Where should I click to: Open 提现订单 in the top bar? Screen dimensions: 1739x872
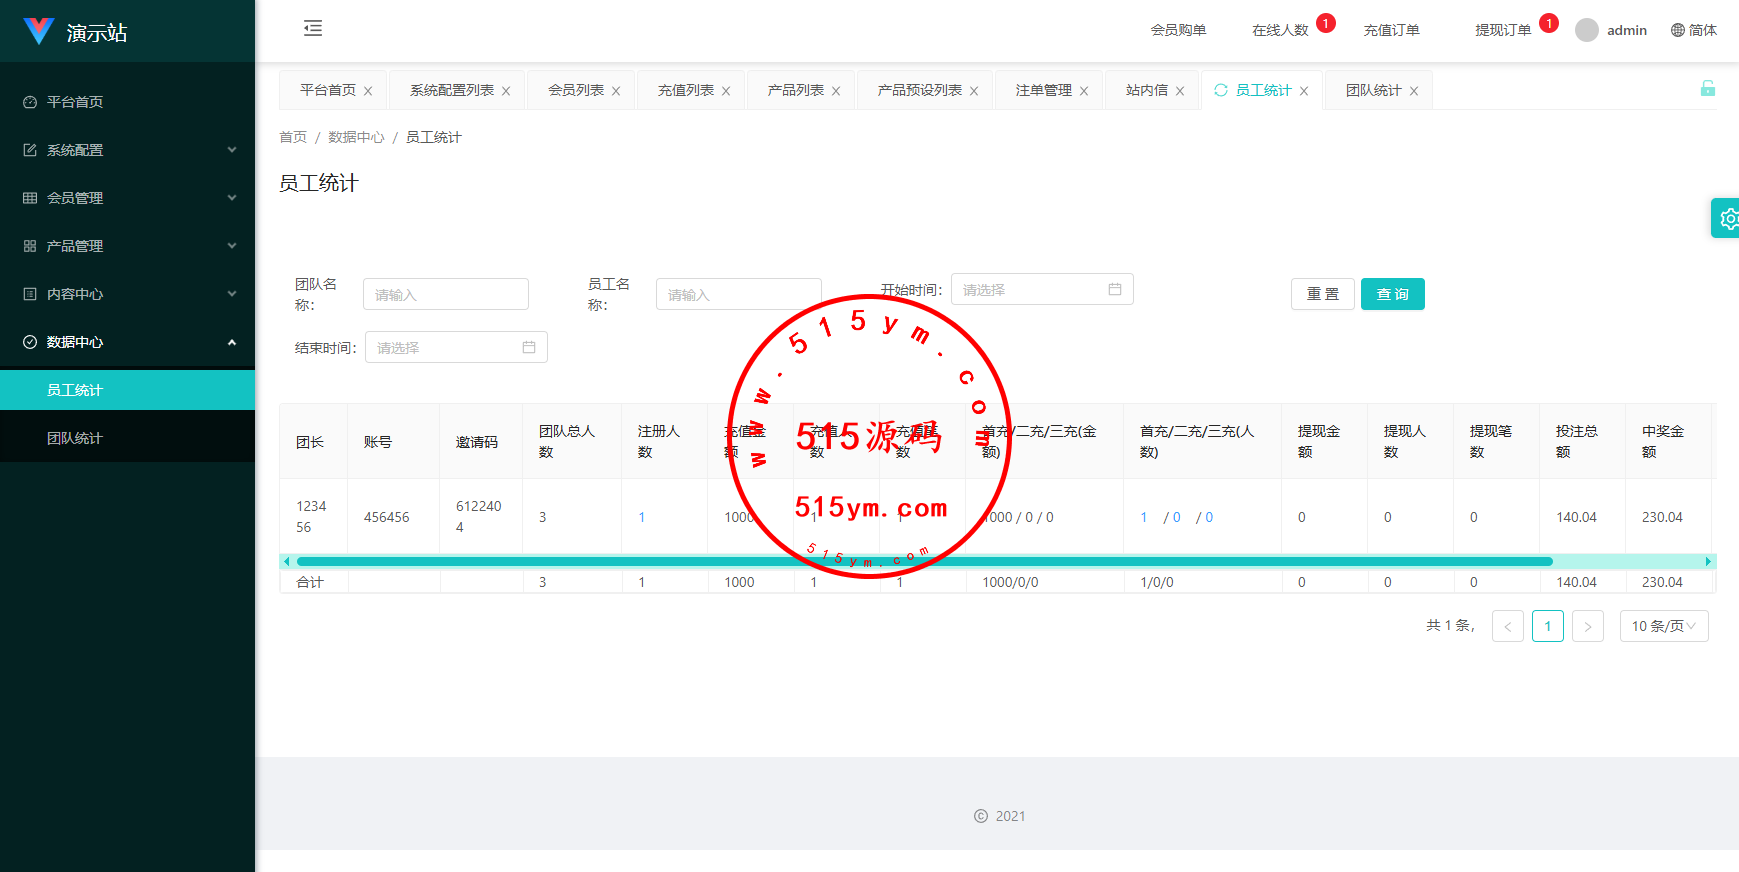[1502, 30]
